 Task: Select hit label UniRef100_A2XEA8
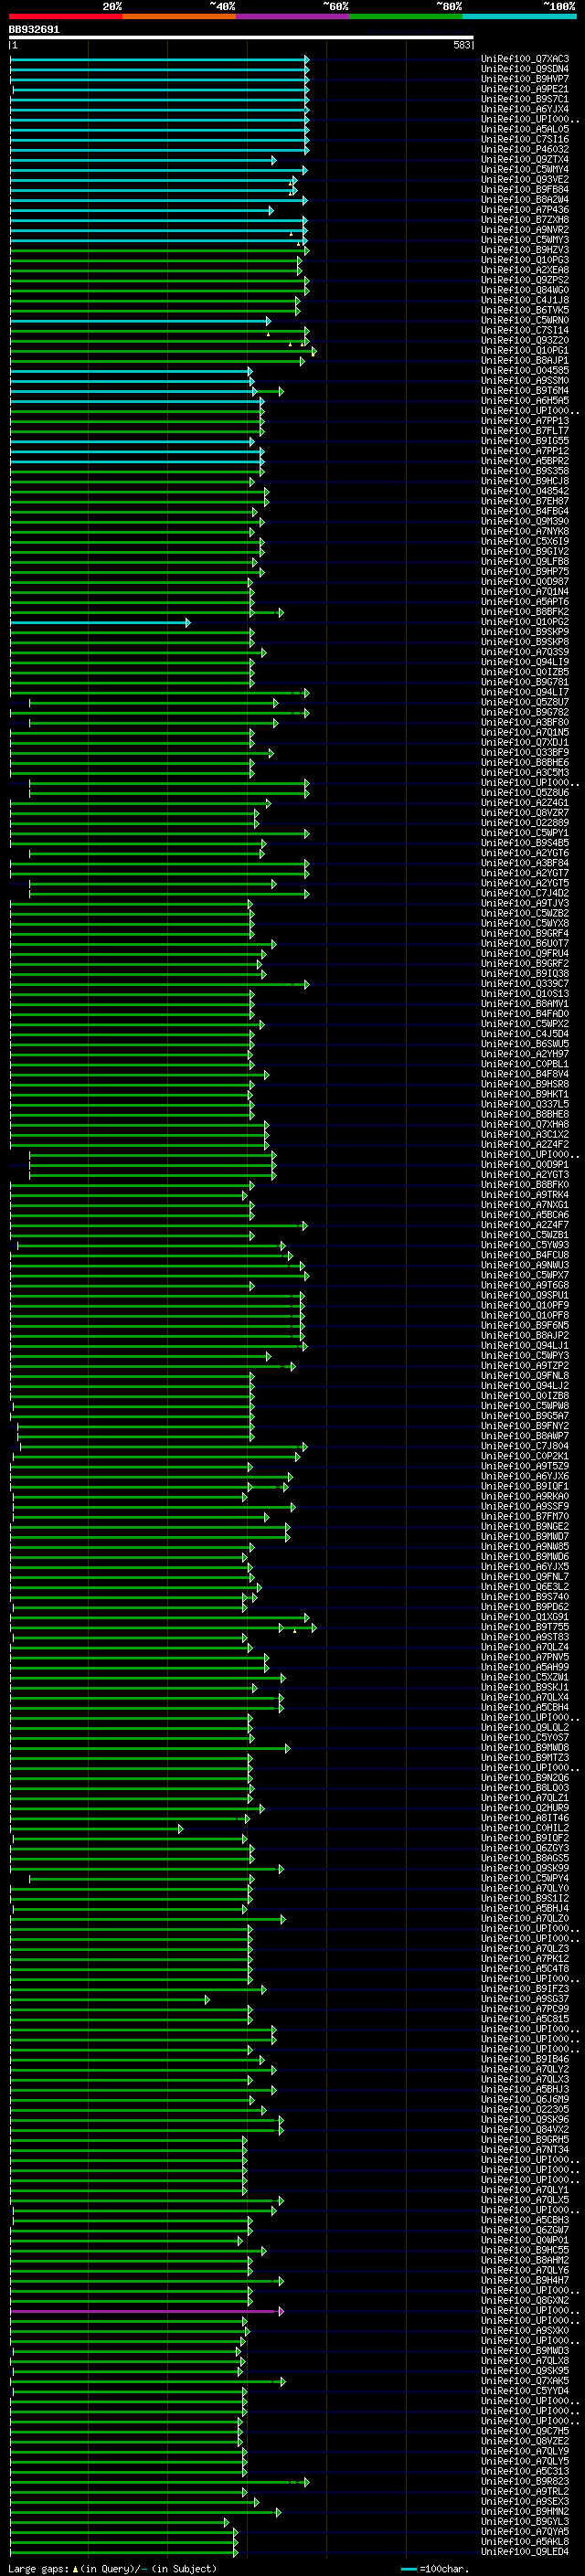click(x=525, y=270)
